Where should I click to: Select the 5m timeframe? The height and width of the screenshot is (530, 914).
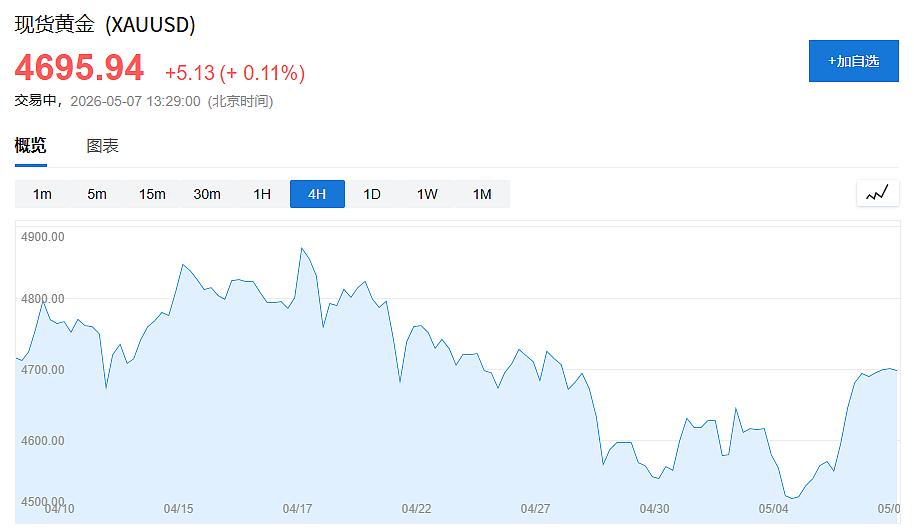pos(97,194)
